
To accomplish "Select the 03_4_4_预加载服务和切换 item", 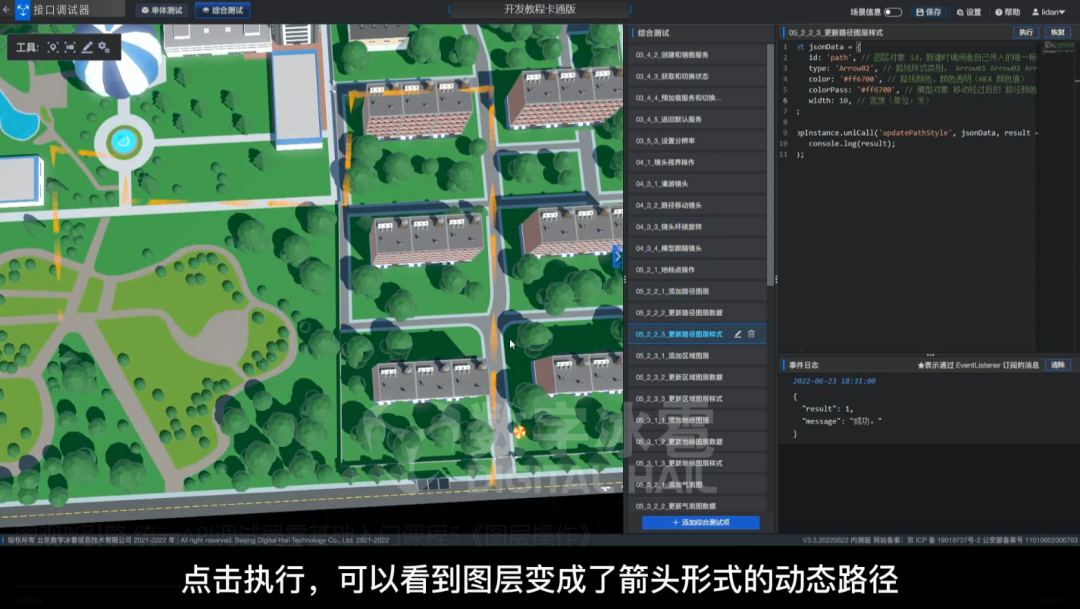I will [x=696, y=98].
